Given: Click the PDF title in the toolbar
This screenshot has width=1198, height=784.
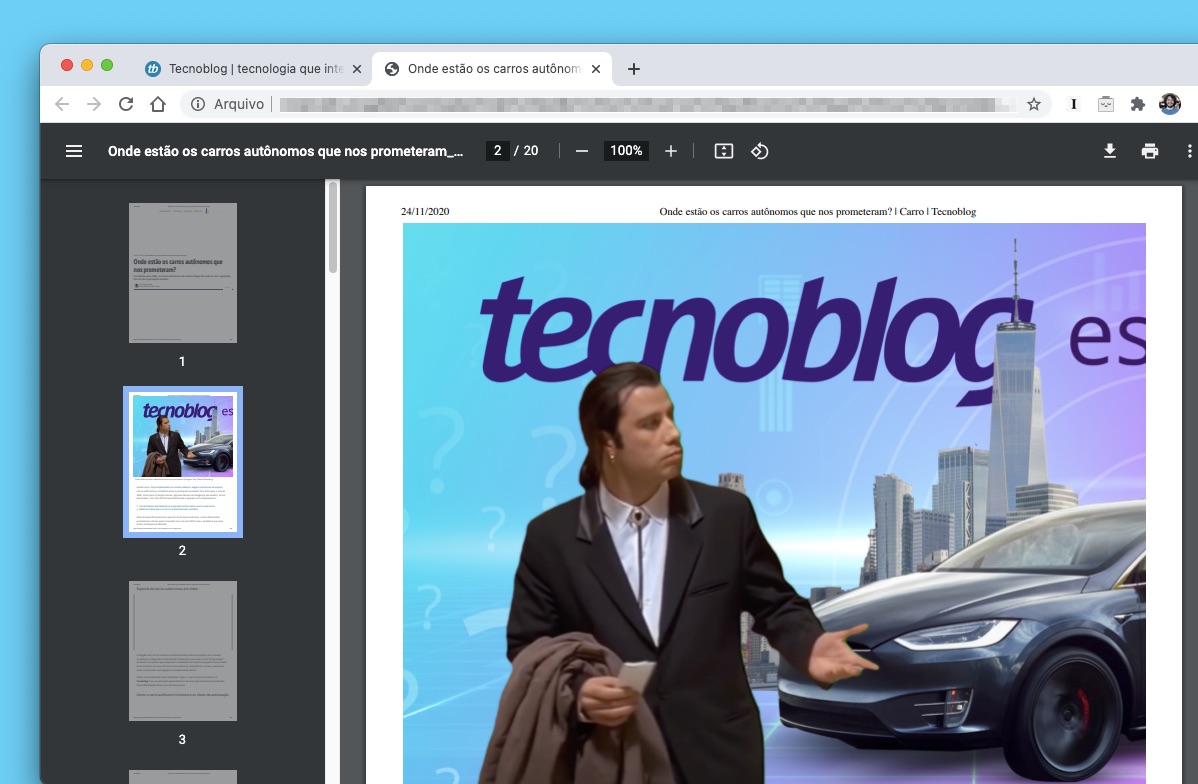Looking at the screenshot, I should pos(285,151).
